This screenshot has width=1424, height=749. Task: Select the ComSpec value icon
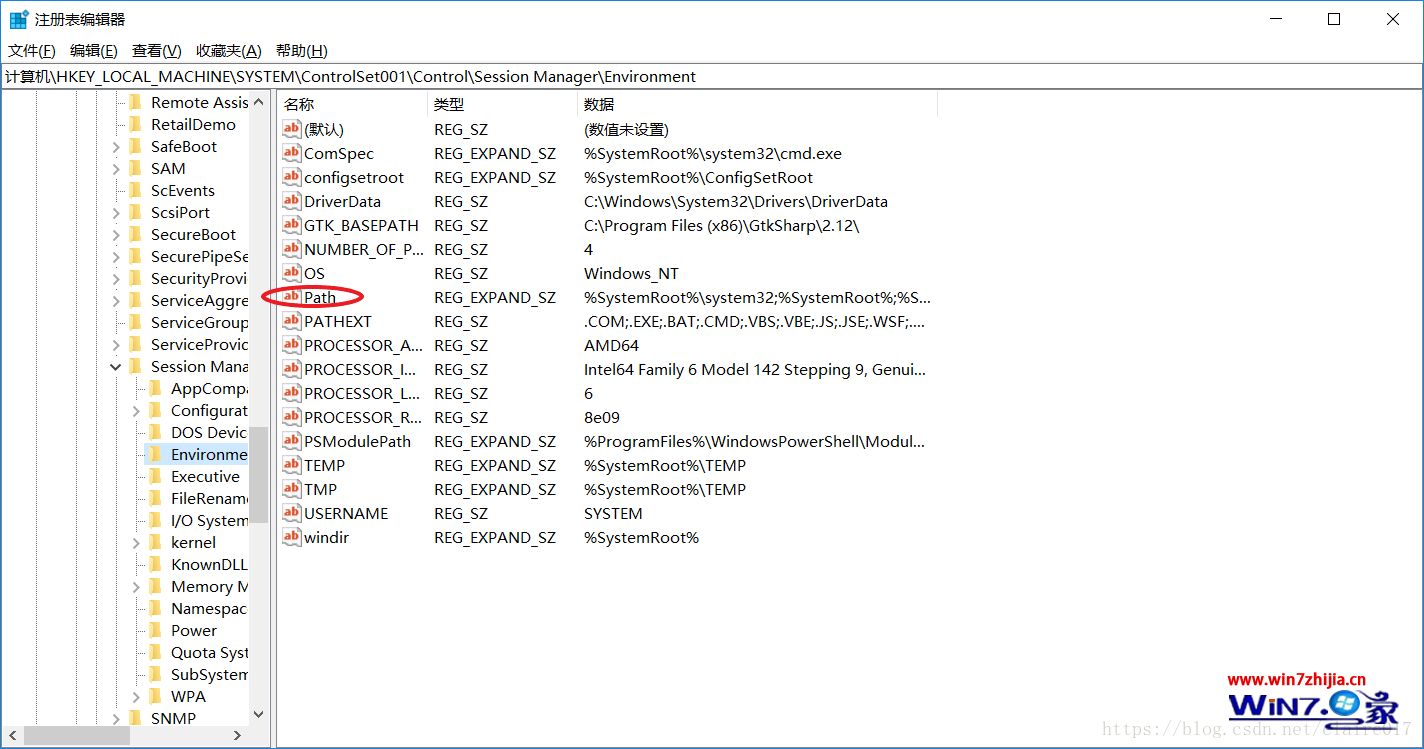pos(291,153)
